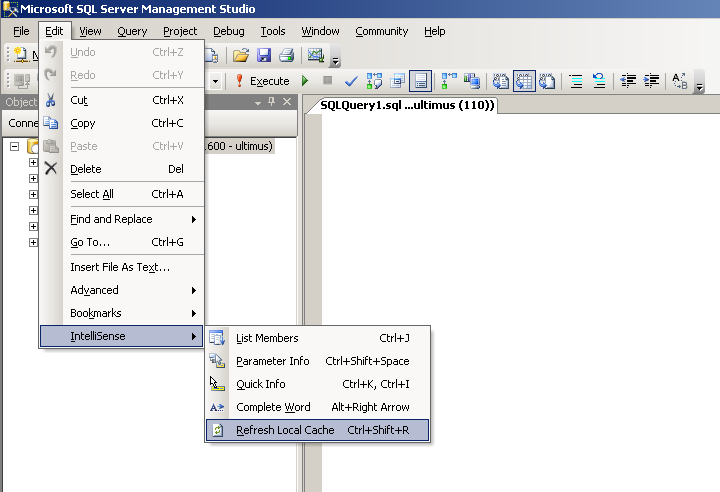Screen dimensions: 720x492
Task: Toggle the Include Actual Execution Plan button
Action: pyautogui.click(x=447, y=81)
